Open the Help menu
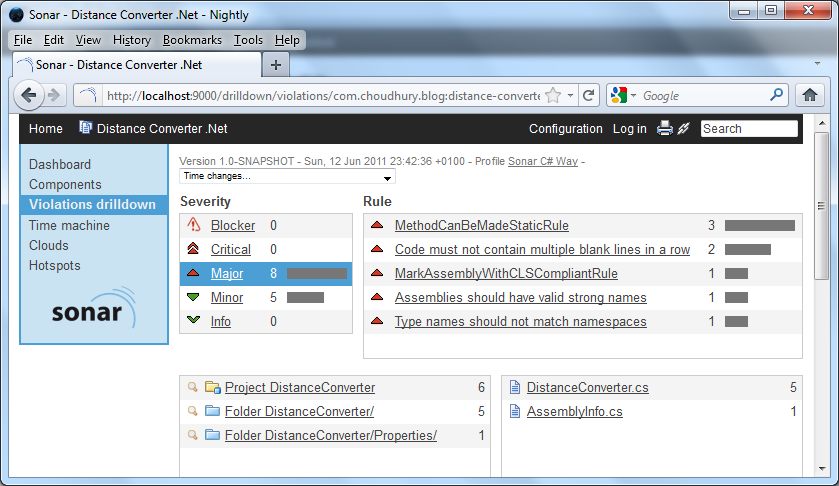The width and height of the screenshot is (839, 486). [x=287, y=40]
